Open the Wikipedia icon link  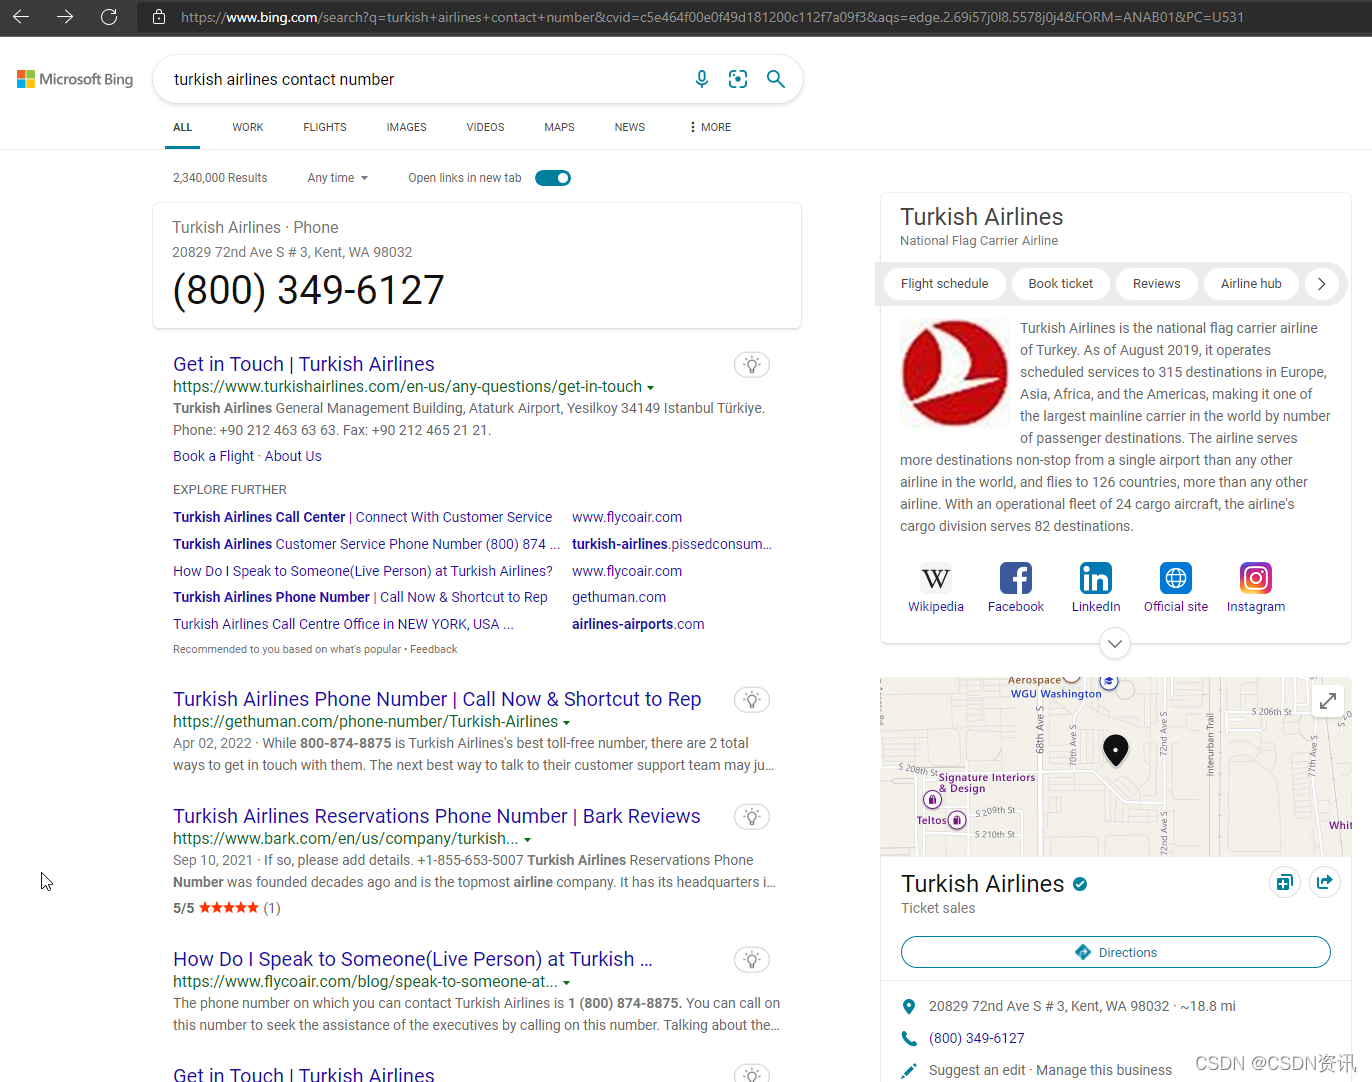click(936, 578)
